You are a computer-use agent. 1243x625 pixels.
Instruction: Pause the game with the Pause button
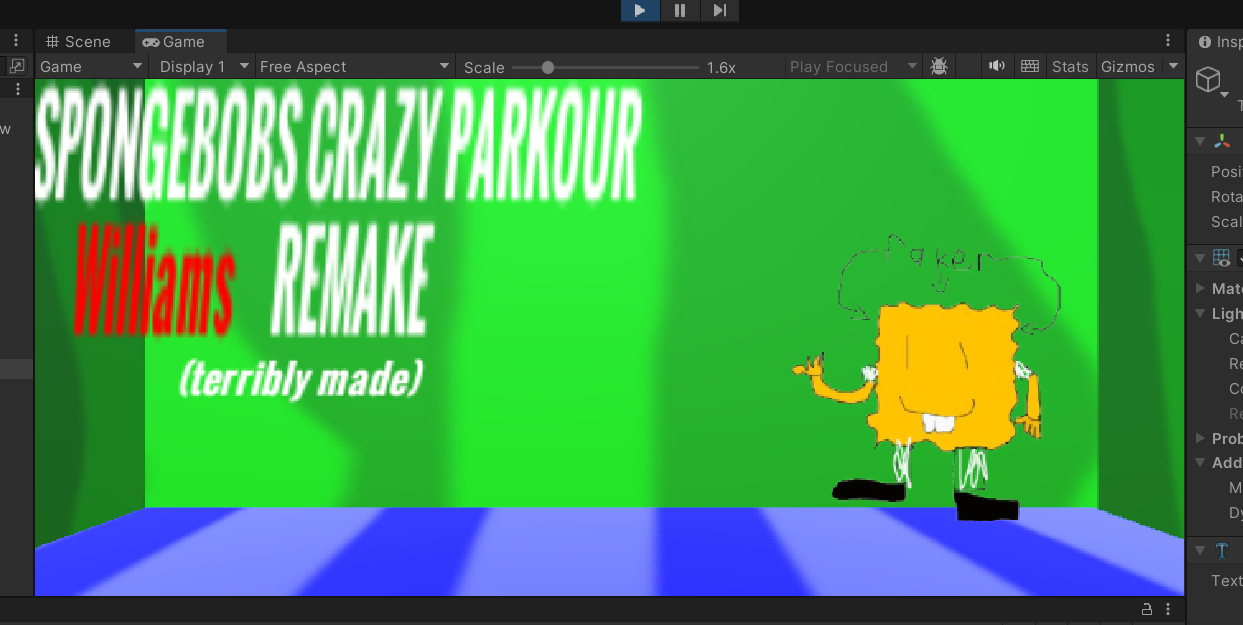click(680, 11)
